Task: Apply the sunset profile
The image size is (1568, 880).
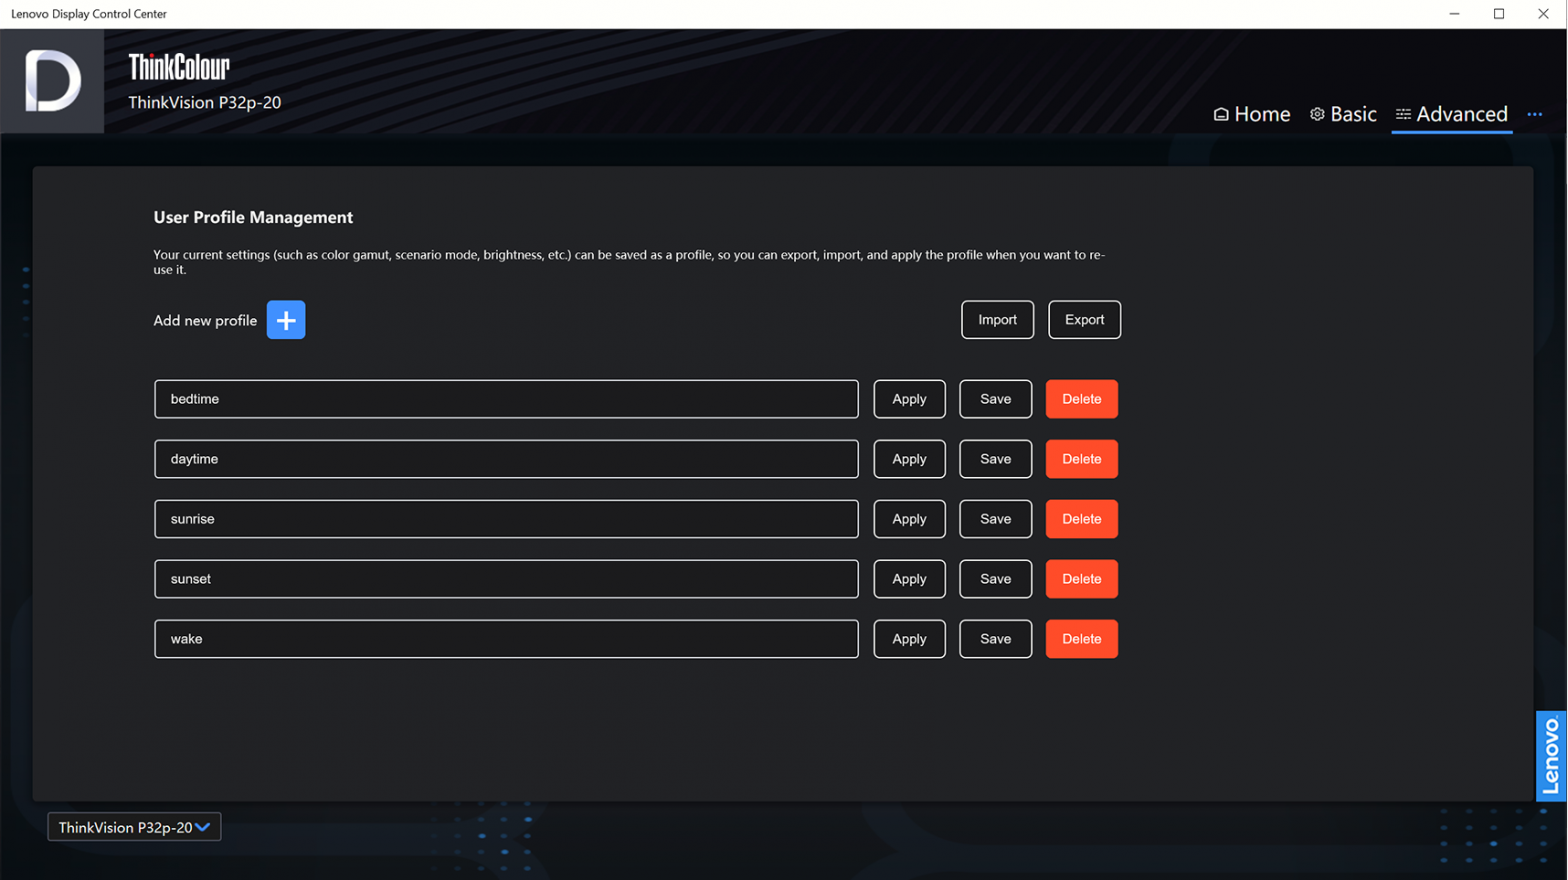Action: click(x=909, y=579)
